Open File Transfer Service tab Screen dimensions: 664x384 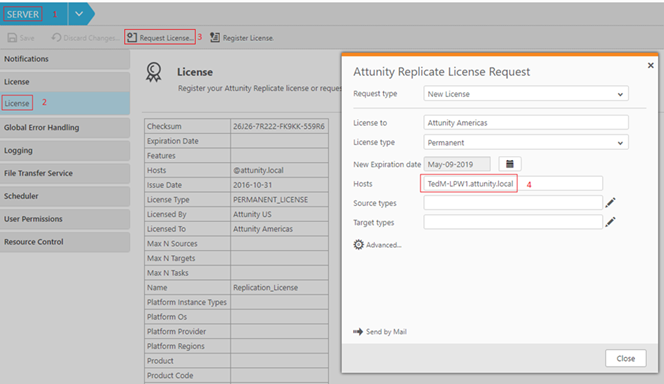tap(65, 173)
